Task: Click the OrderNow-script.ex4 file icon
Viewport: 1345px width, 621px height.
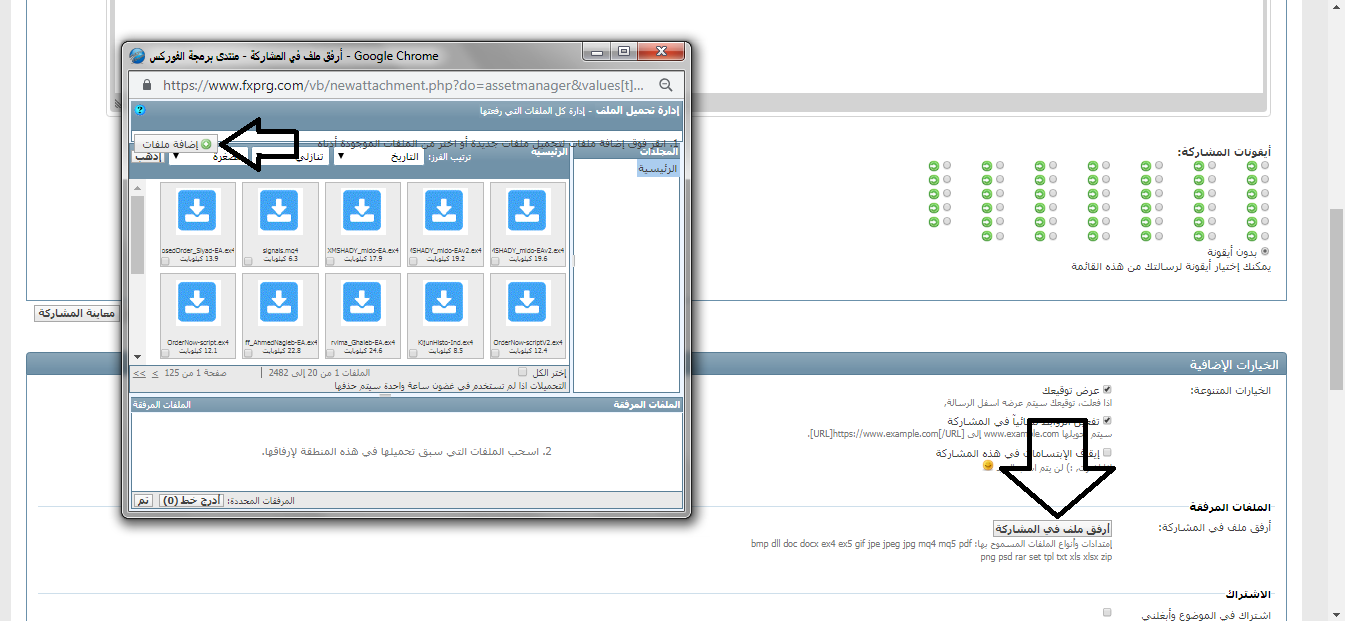Action: [197, 303]
